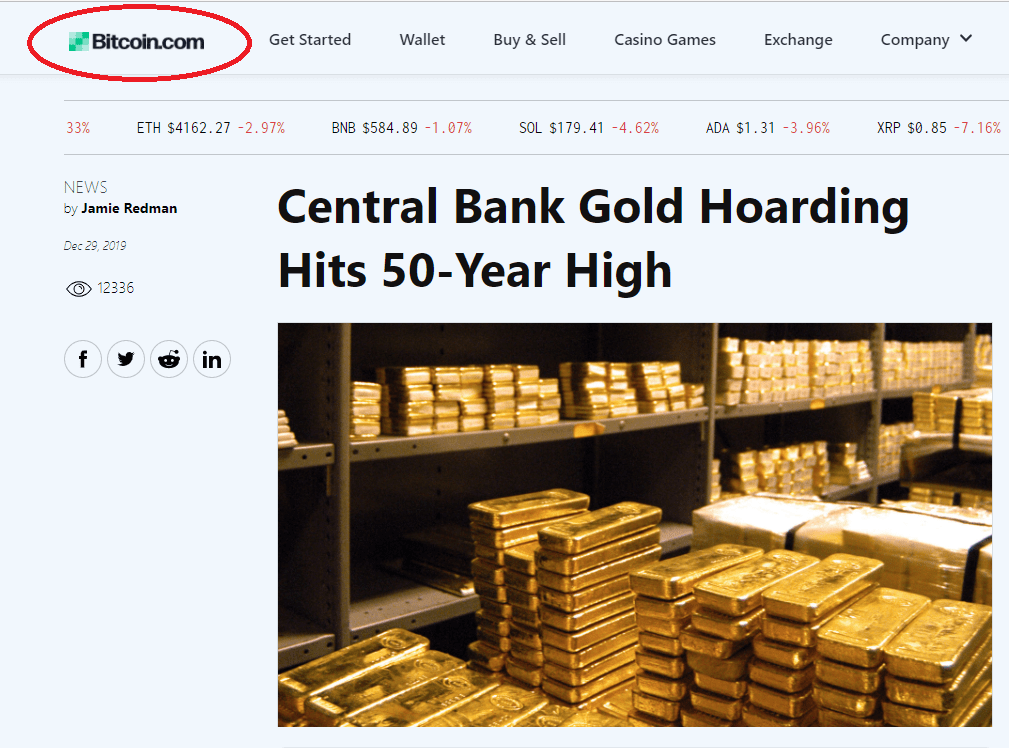Select ETH price in ticker

[210, 128]
